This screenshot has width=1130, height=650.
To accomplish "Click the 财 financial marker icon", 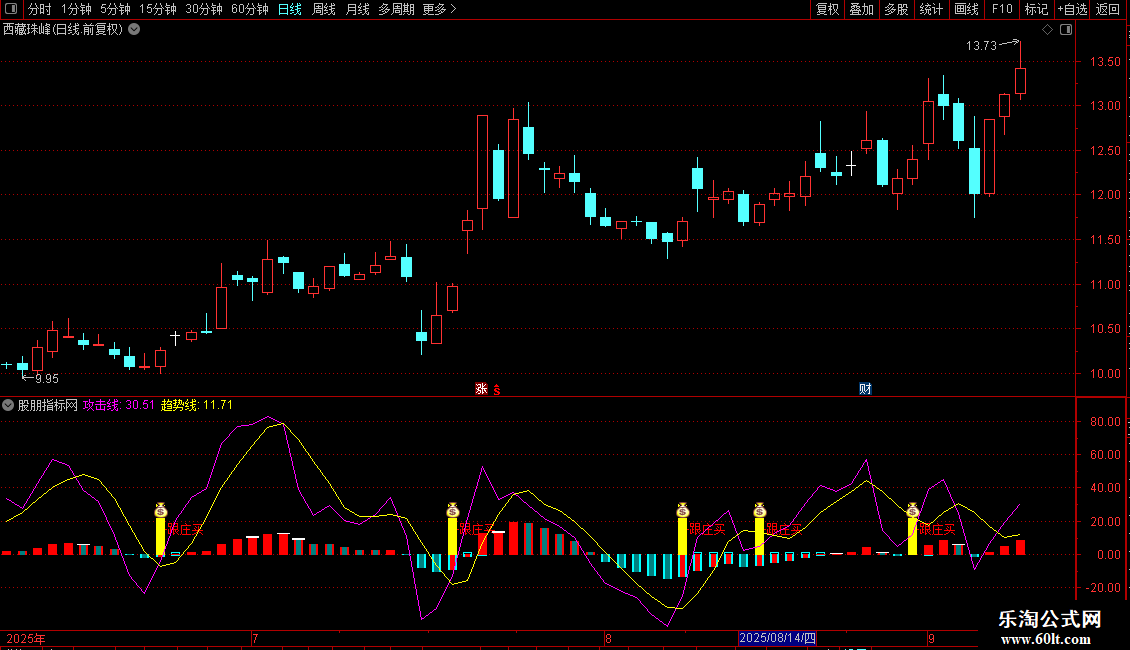I will pos(866,389).
